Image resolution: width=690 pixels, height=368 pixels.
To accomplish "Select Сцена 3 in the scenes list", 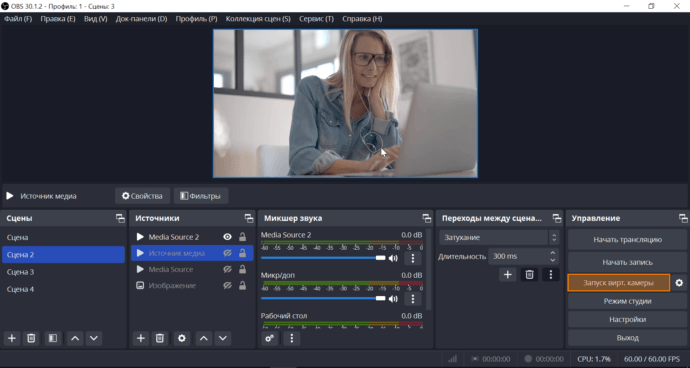I will [63, 272].
